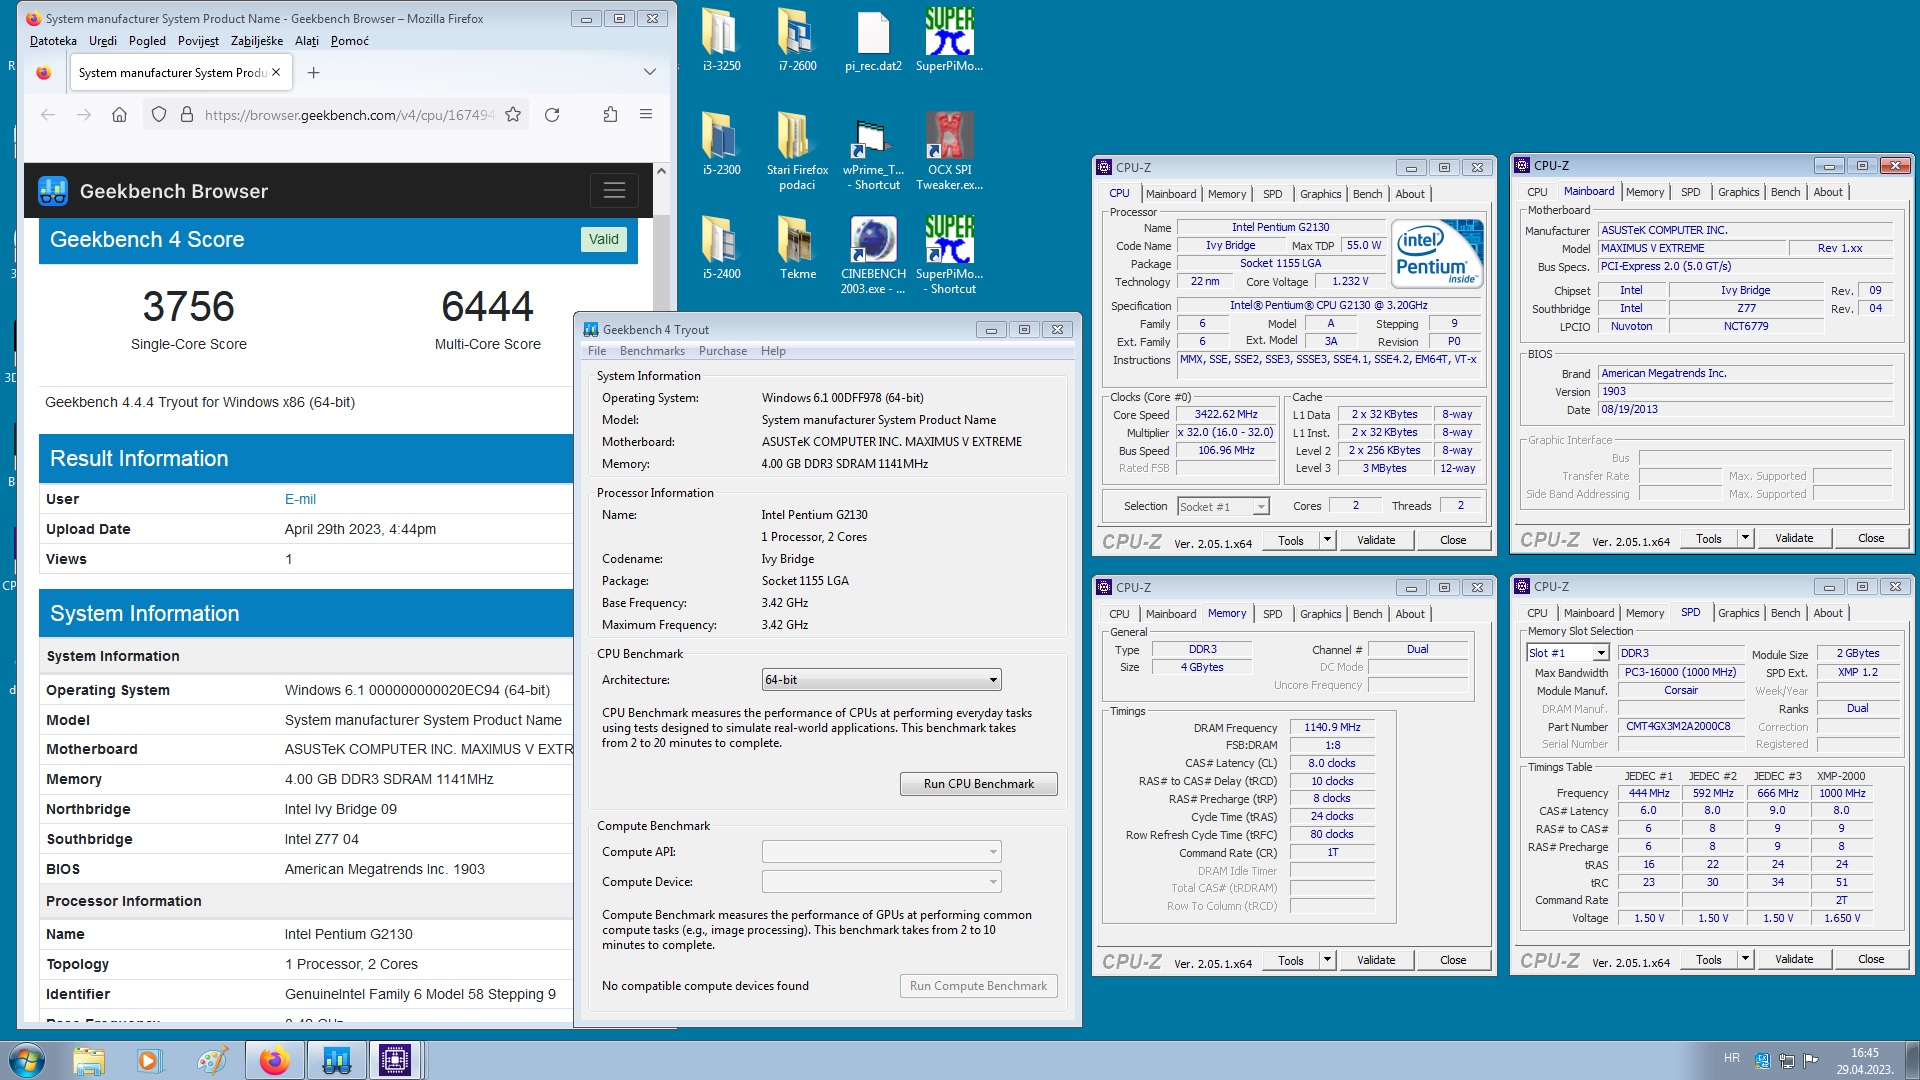Launch the SuperPiMo Shortcut icon
Screen dimensions: 1920x1080
949,254
